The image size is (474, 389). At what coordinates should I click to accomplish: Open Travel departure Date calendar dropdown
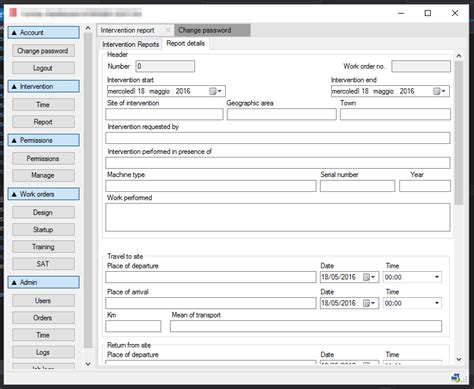coord(369,277)
